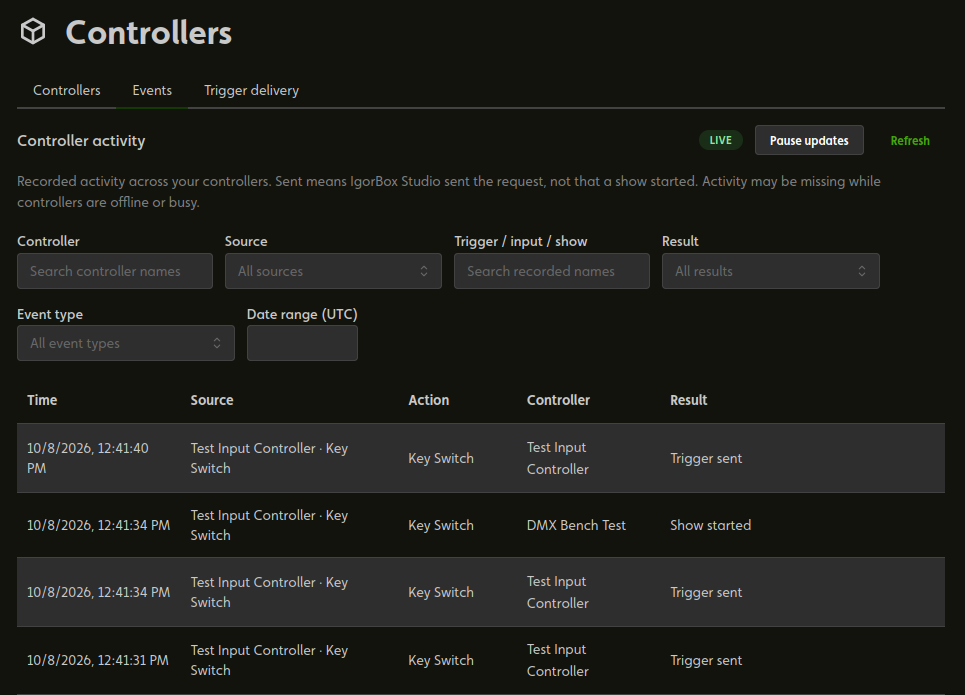Screen dimensions: 965x695
Task: Click the Action column header
Action: [428, 400]
